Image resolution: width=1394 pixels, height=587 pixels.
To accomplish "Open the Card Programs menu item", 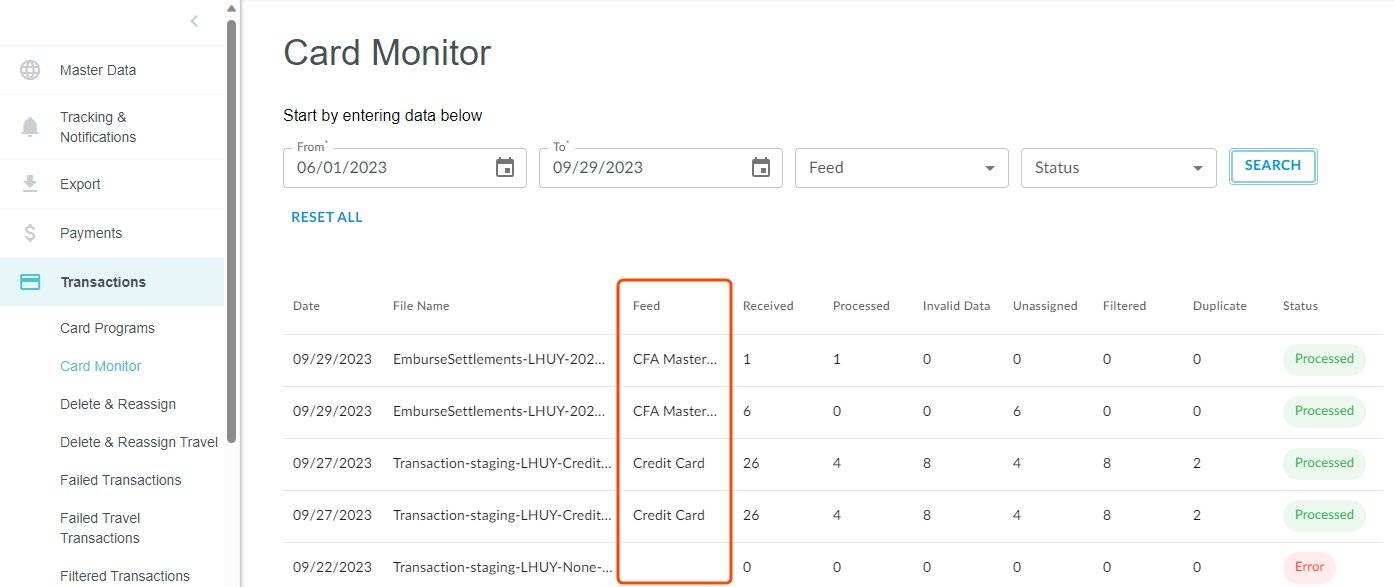I will click(107, 328).
